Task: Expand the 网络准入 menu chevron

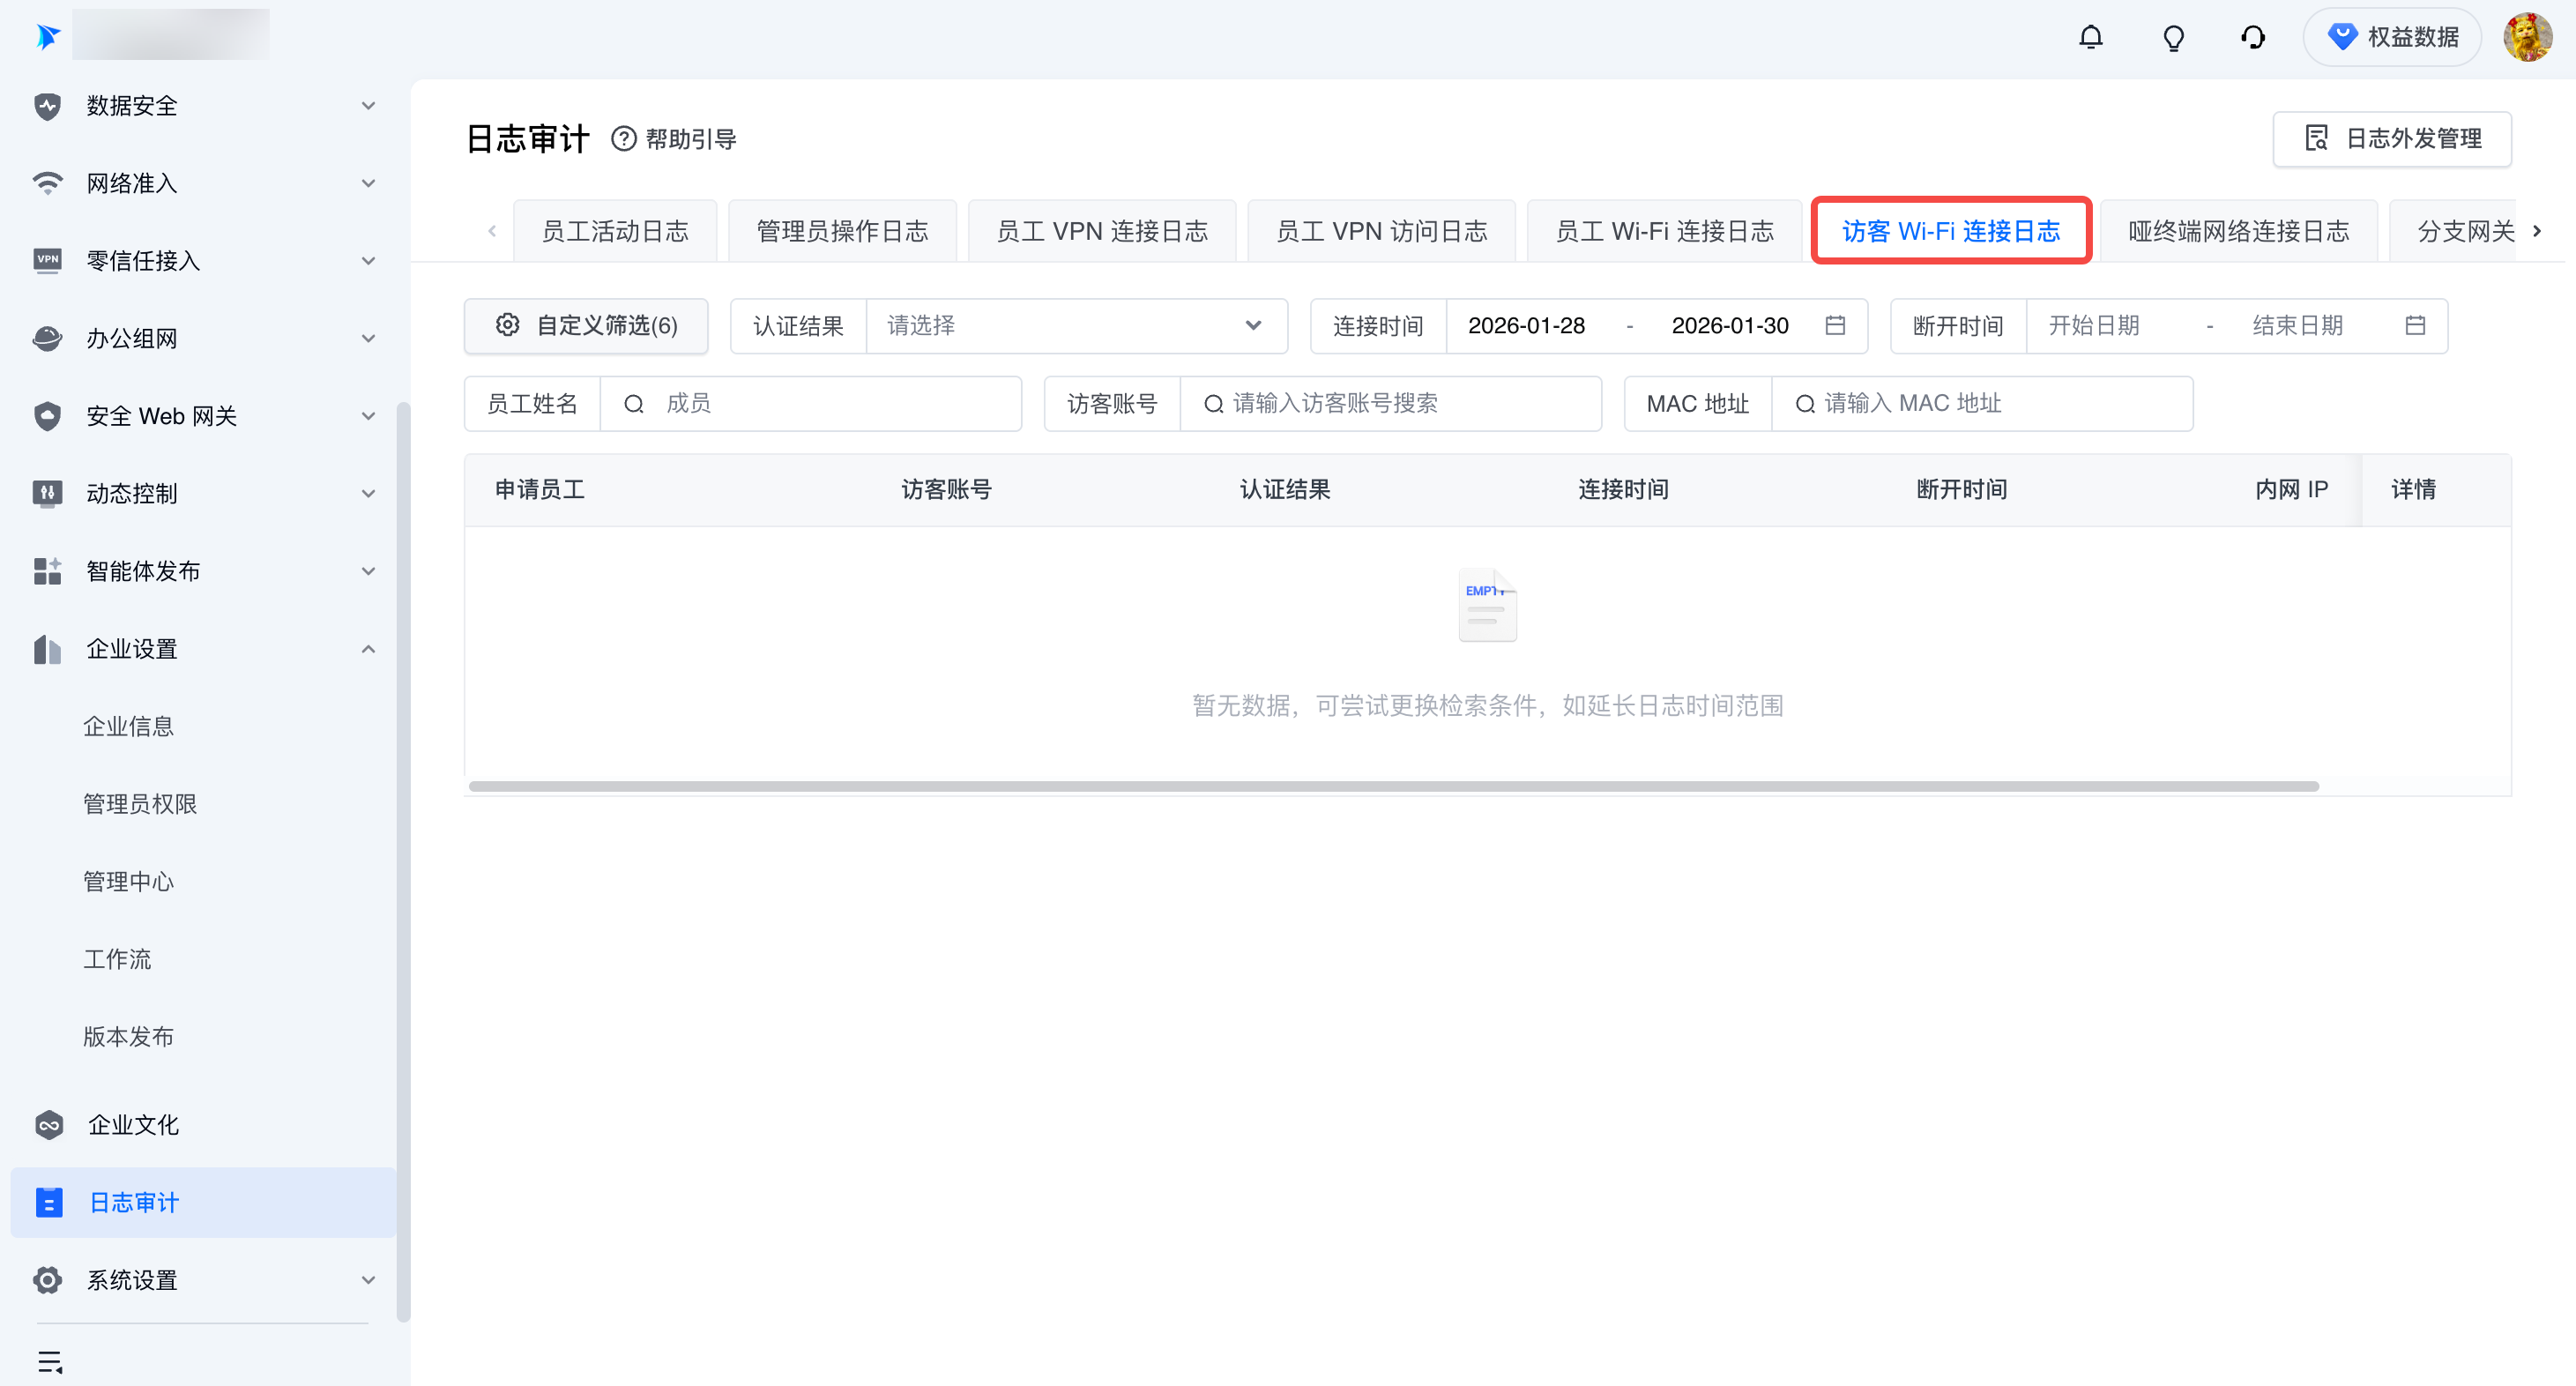Action: [x=368, y=183]
